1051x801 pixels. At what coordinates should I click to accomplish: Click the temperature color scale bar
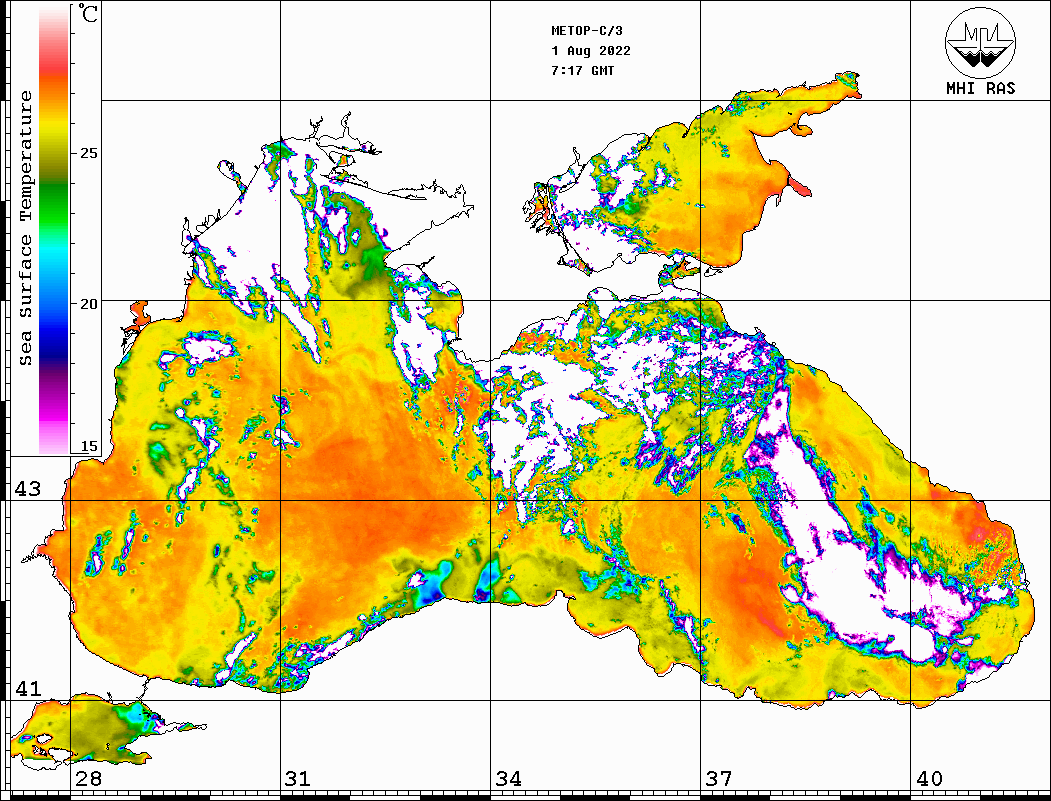pos(54,230)
